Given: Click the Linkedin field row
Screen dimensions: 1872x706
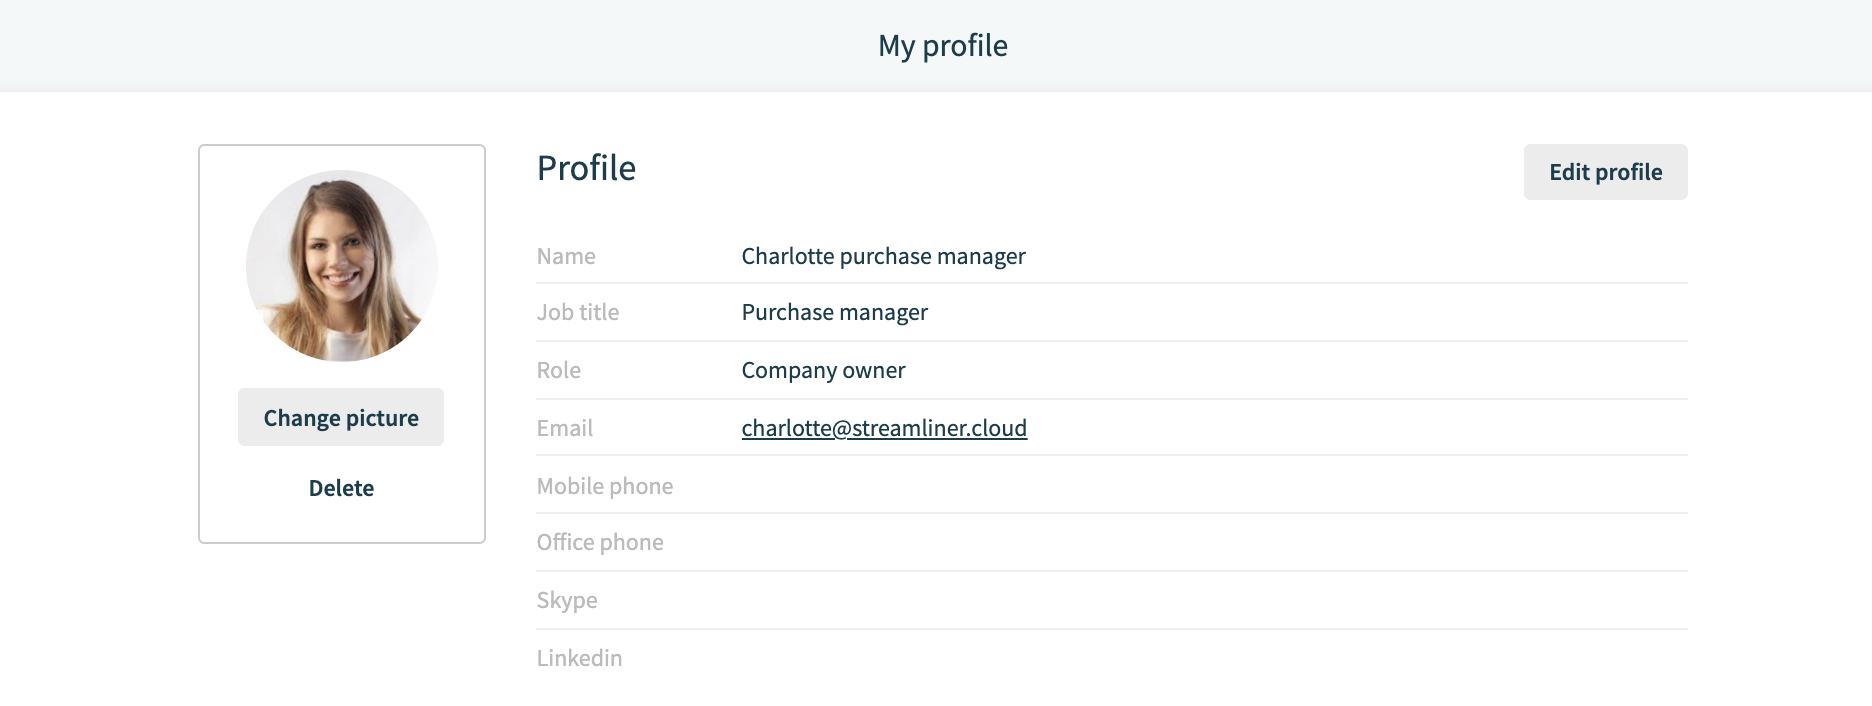Looking at the screenshot, I should point(1111,658).
